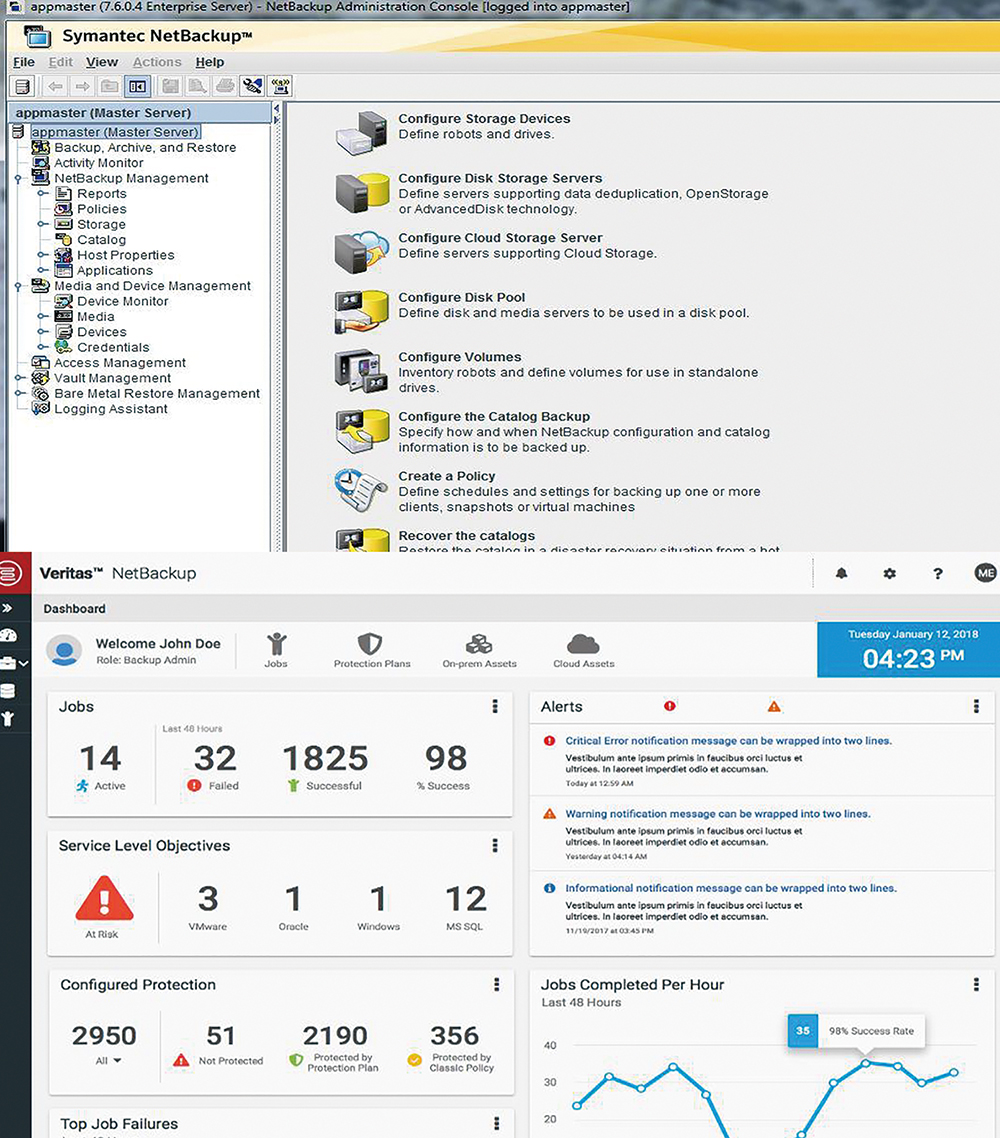Open Service Level Objectives three-dot menu
The width and height of the screenshot is (1000, 1138).
(x=495, y=845)
